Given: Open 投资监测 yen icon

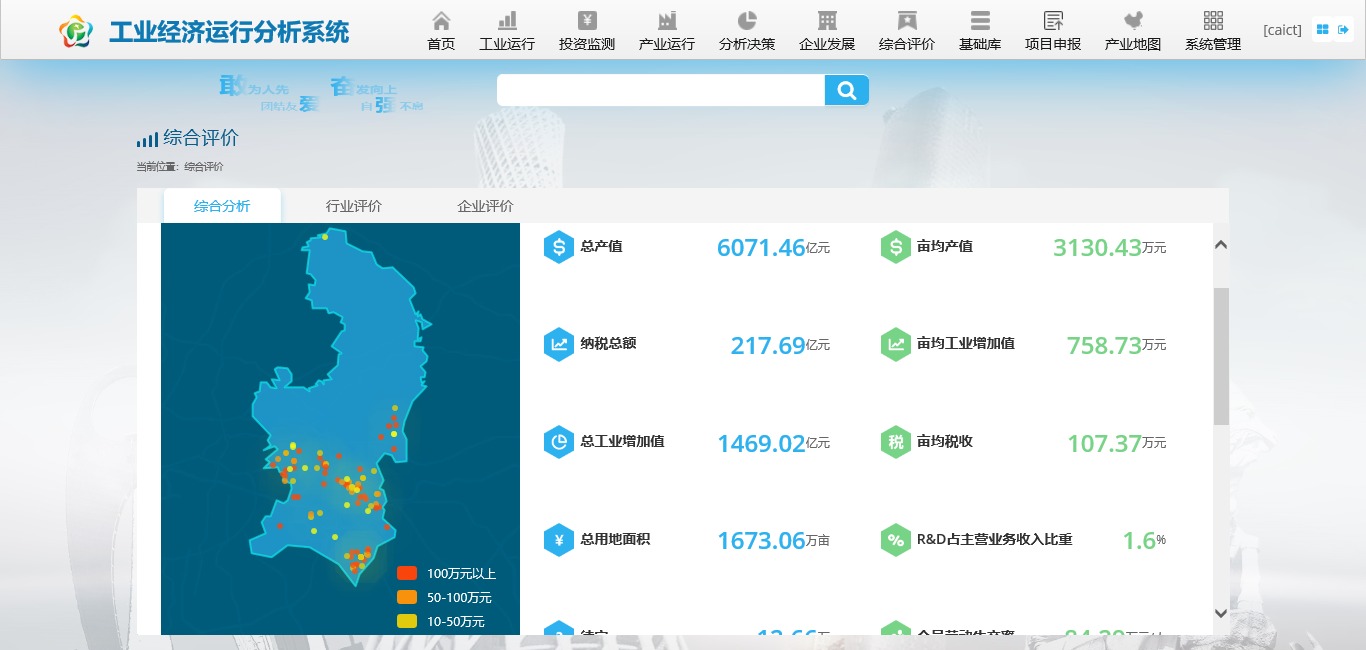Looking at the screenshot, I should [x=587, y=20].
